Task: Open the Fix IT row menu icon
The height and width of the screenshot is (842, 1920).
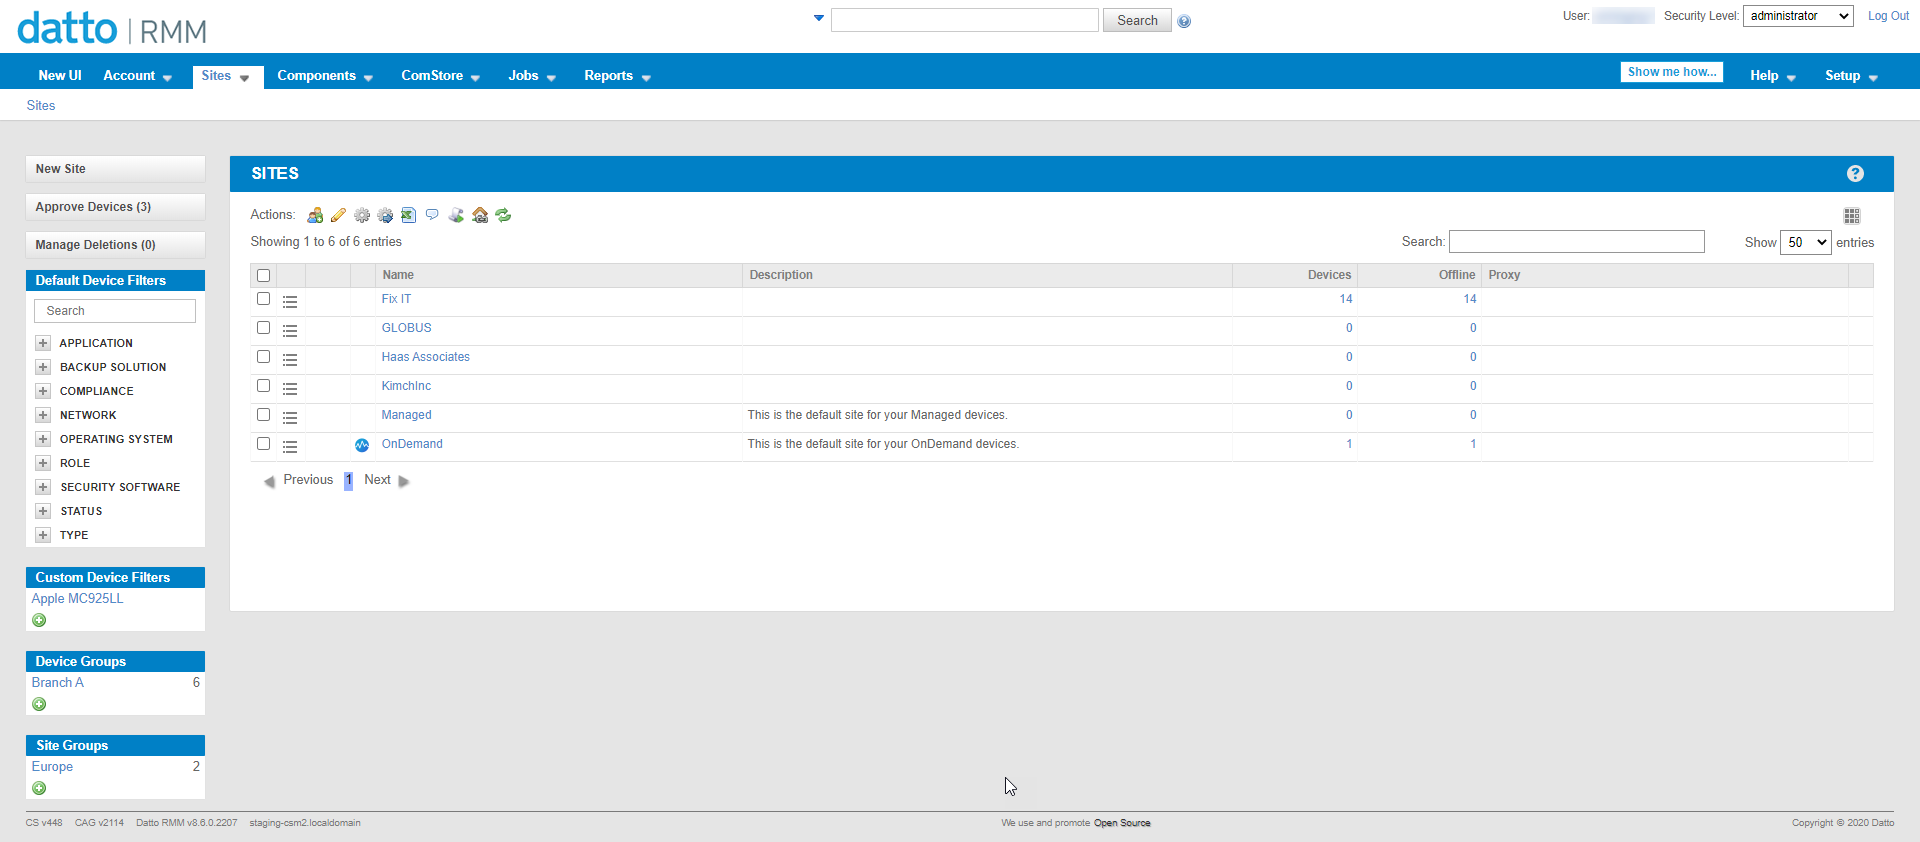Action: pos(290,301)
